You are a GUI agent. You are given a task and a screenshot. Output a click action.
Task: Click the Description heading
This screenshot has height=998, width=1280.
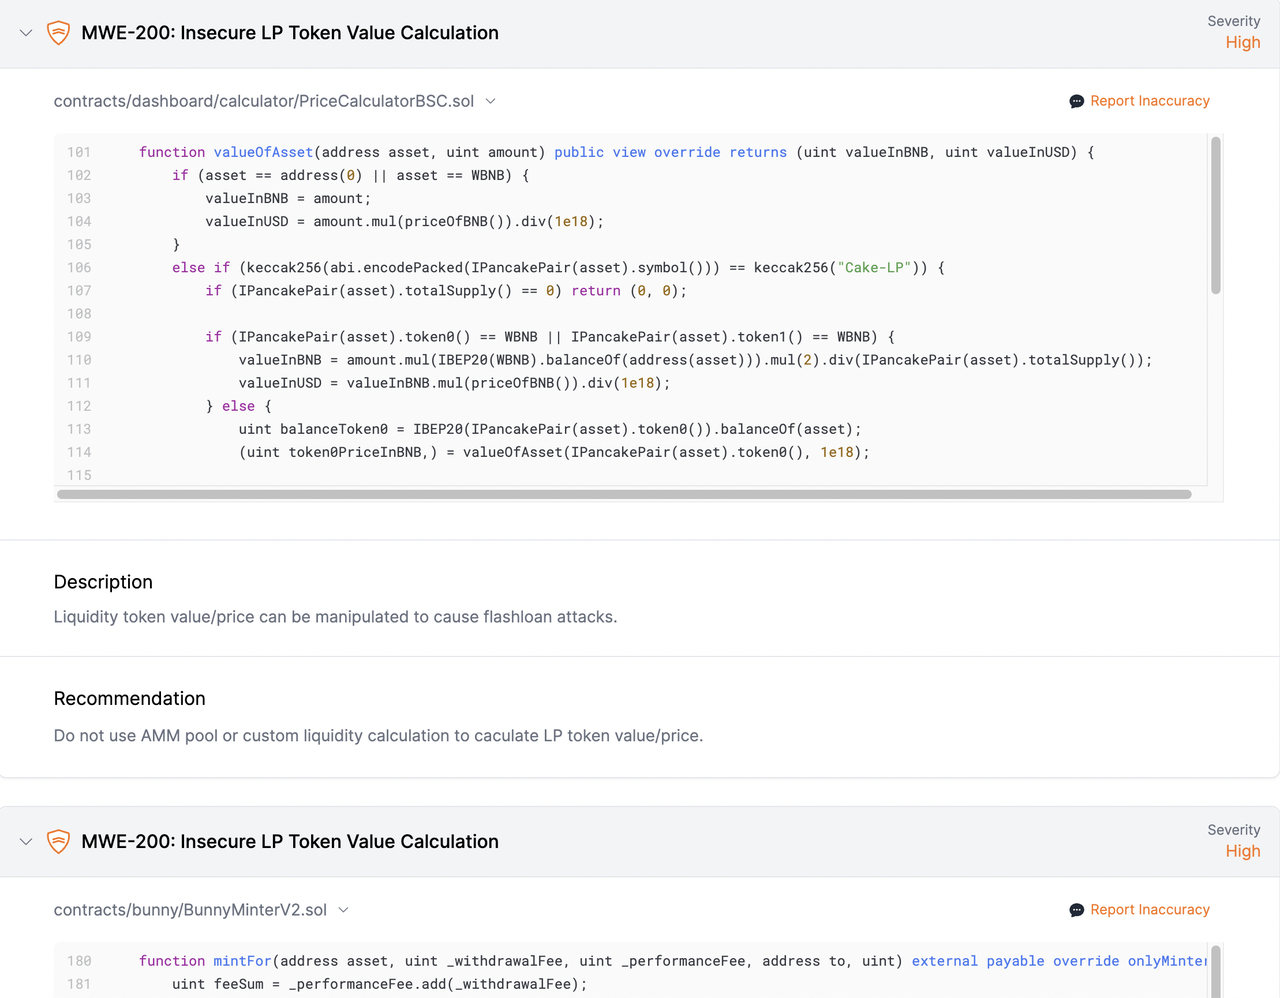(103, 582)
